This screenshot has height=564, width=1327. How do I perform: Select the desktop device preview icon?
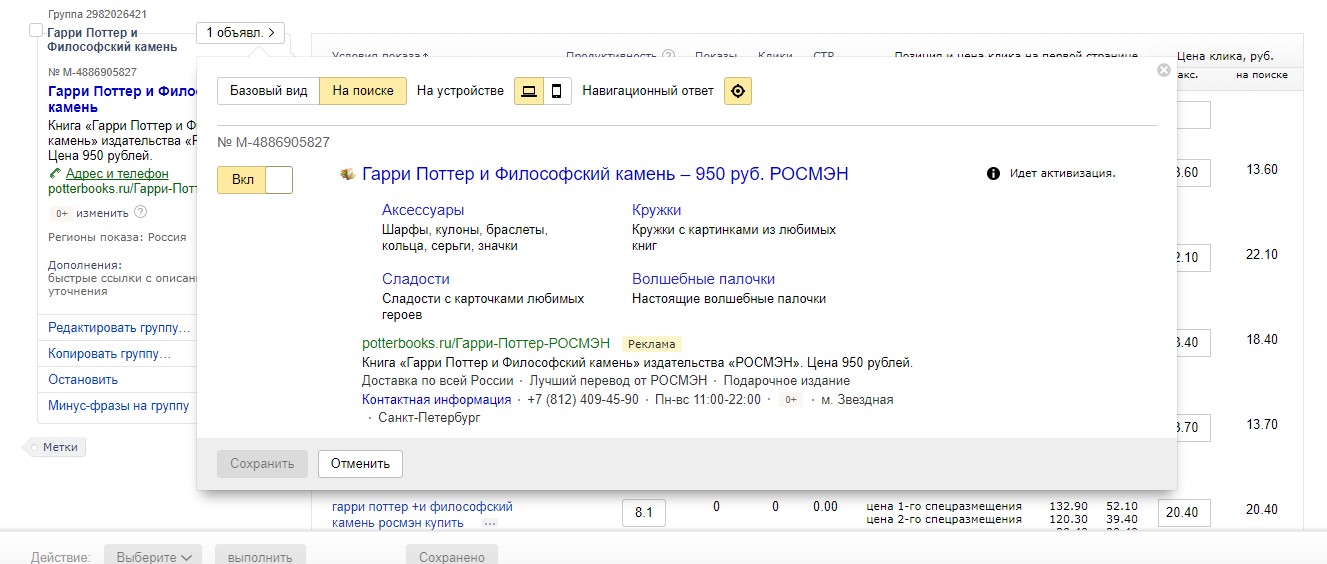529,91
